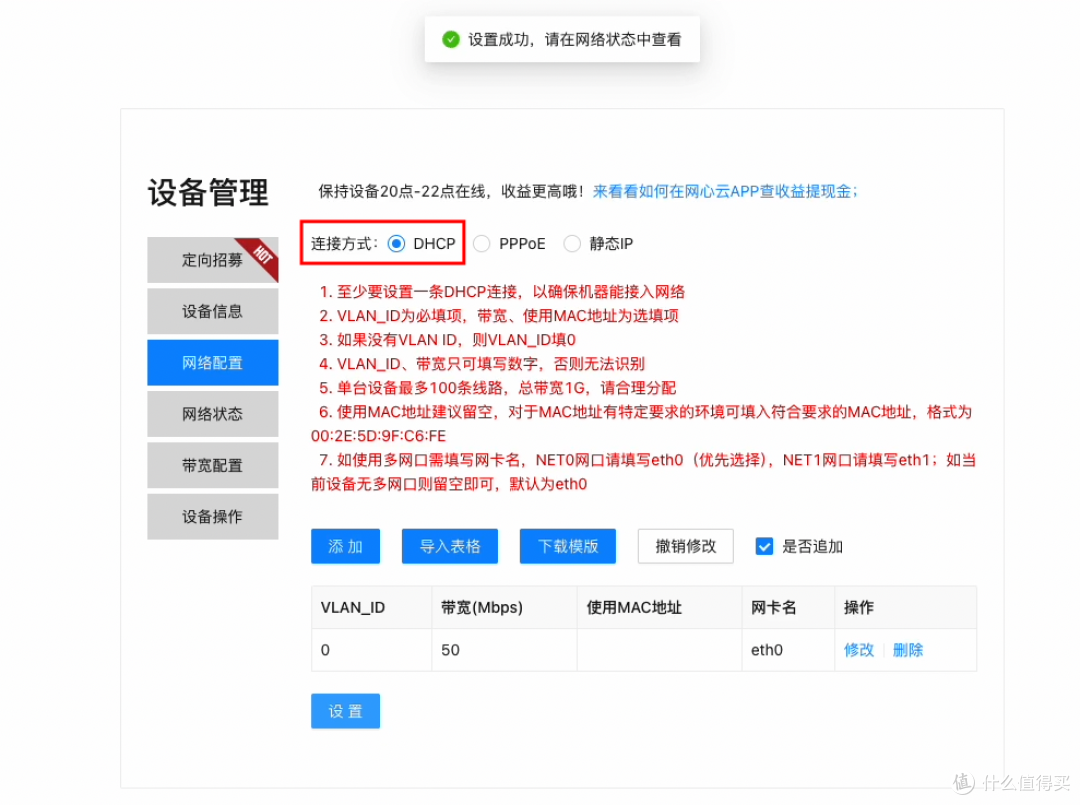Switch to the 网络配置 sidebar tab
This screenshot has height=805, width=1080.
(x=213, y=363)
